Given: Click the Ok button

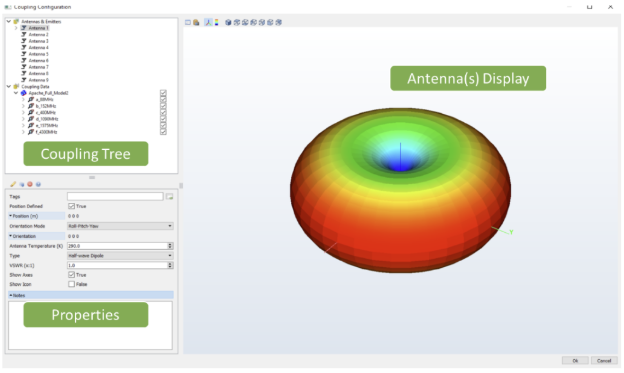Looking at the screenshot, I should (575, 361).
